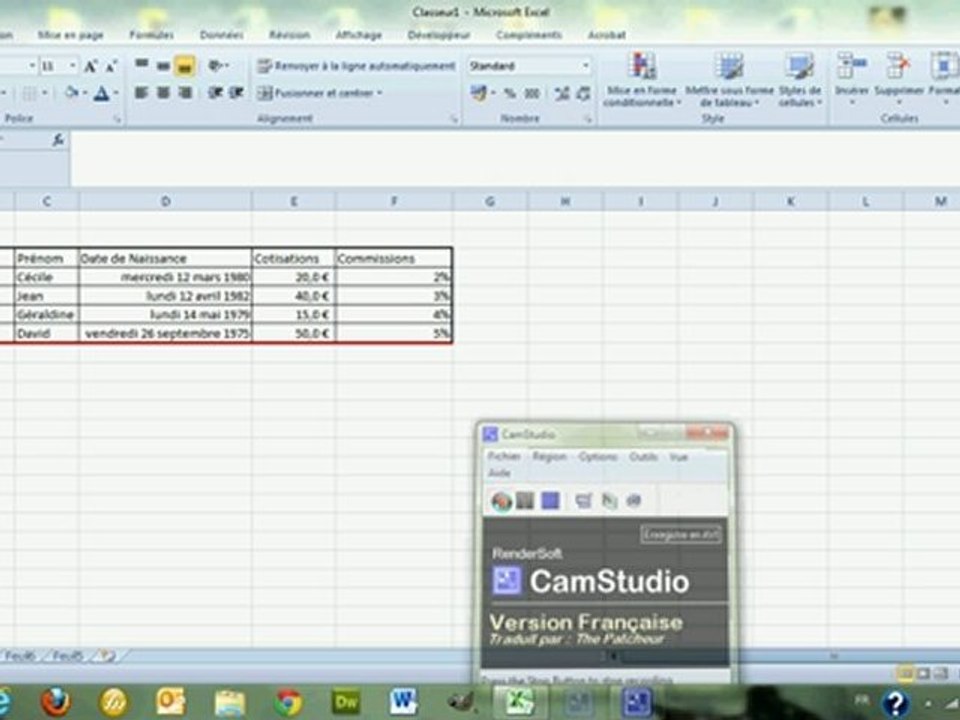
Task: Click the CamStudio pause button
Action: click(x=525, y=501)
